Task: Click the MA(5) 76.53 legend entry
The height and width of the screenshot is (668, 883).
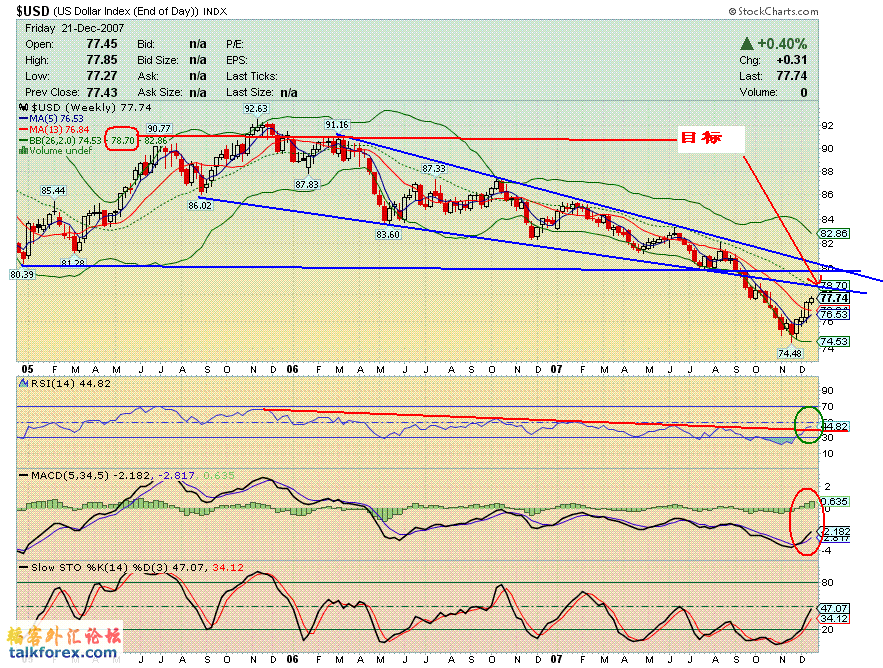Action: 51,119
